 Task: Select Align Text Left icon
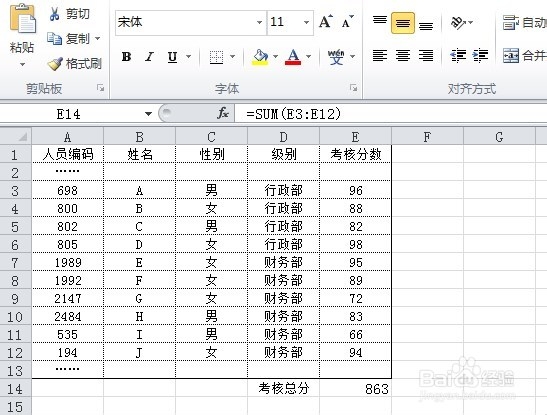coord(380,55)
